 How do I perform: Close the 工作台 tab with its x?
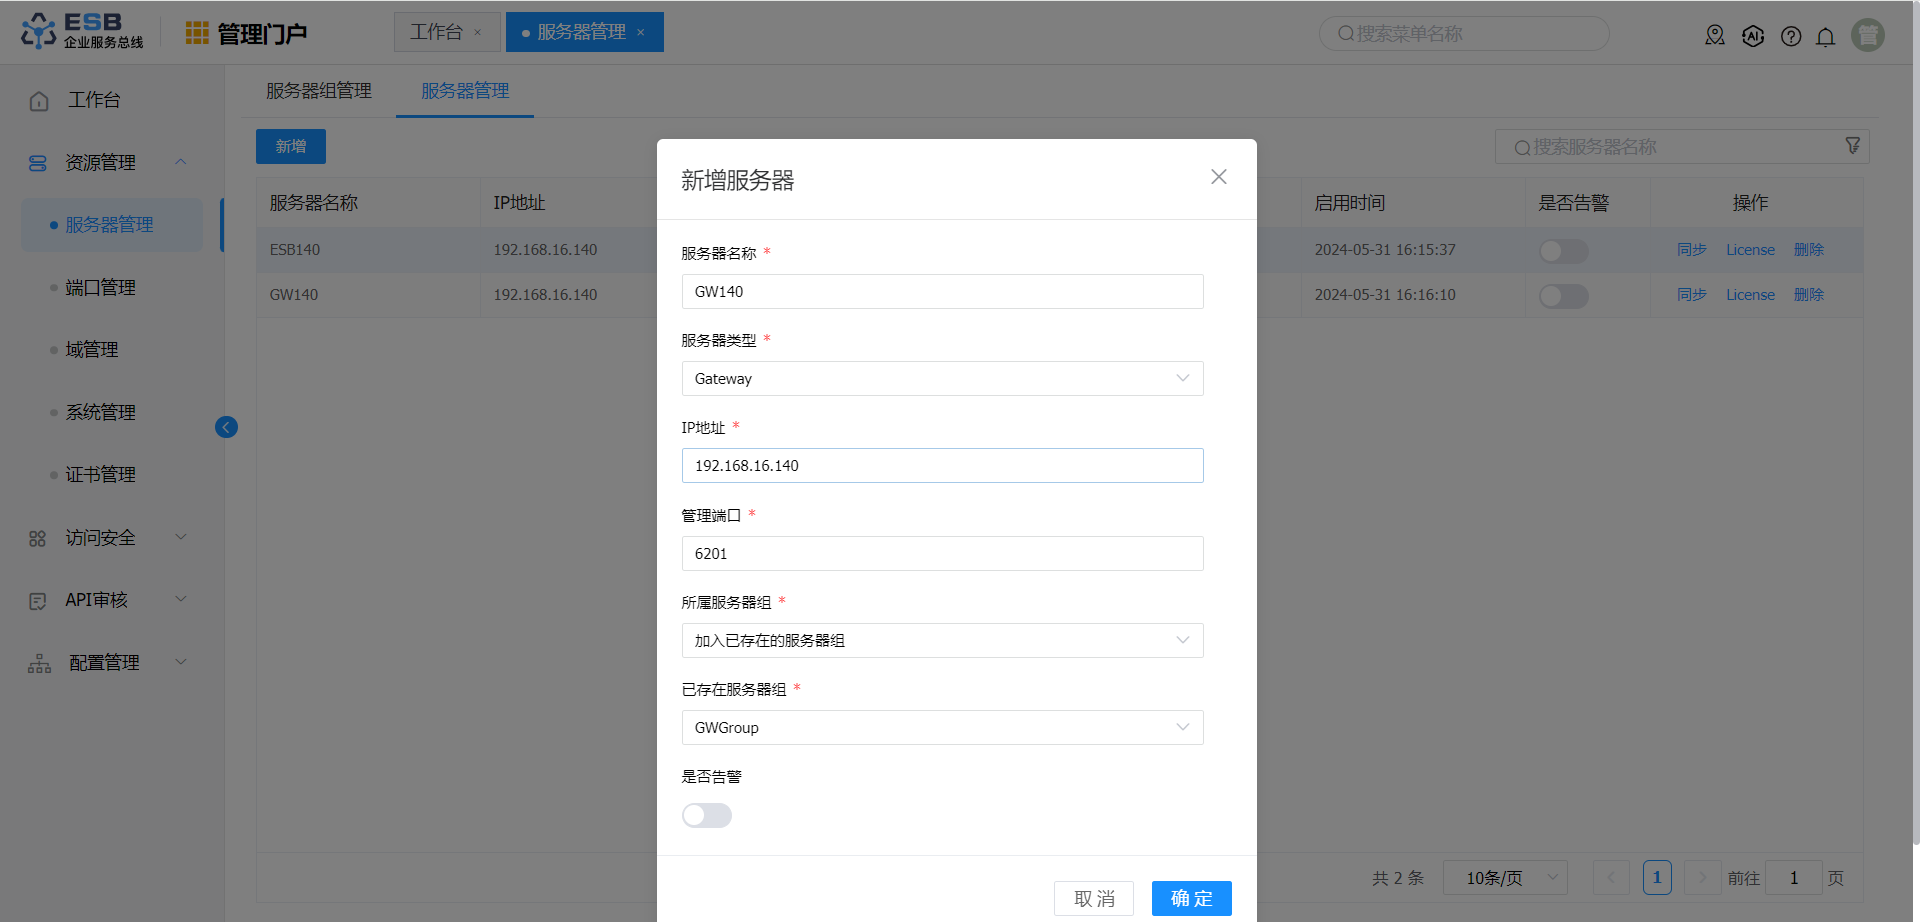(x=478, y=33)
